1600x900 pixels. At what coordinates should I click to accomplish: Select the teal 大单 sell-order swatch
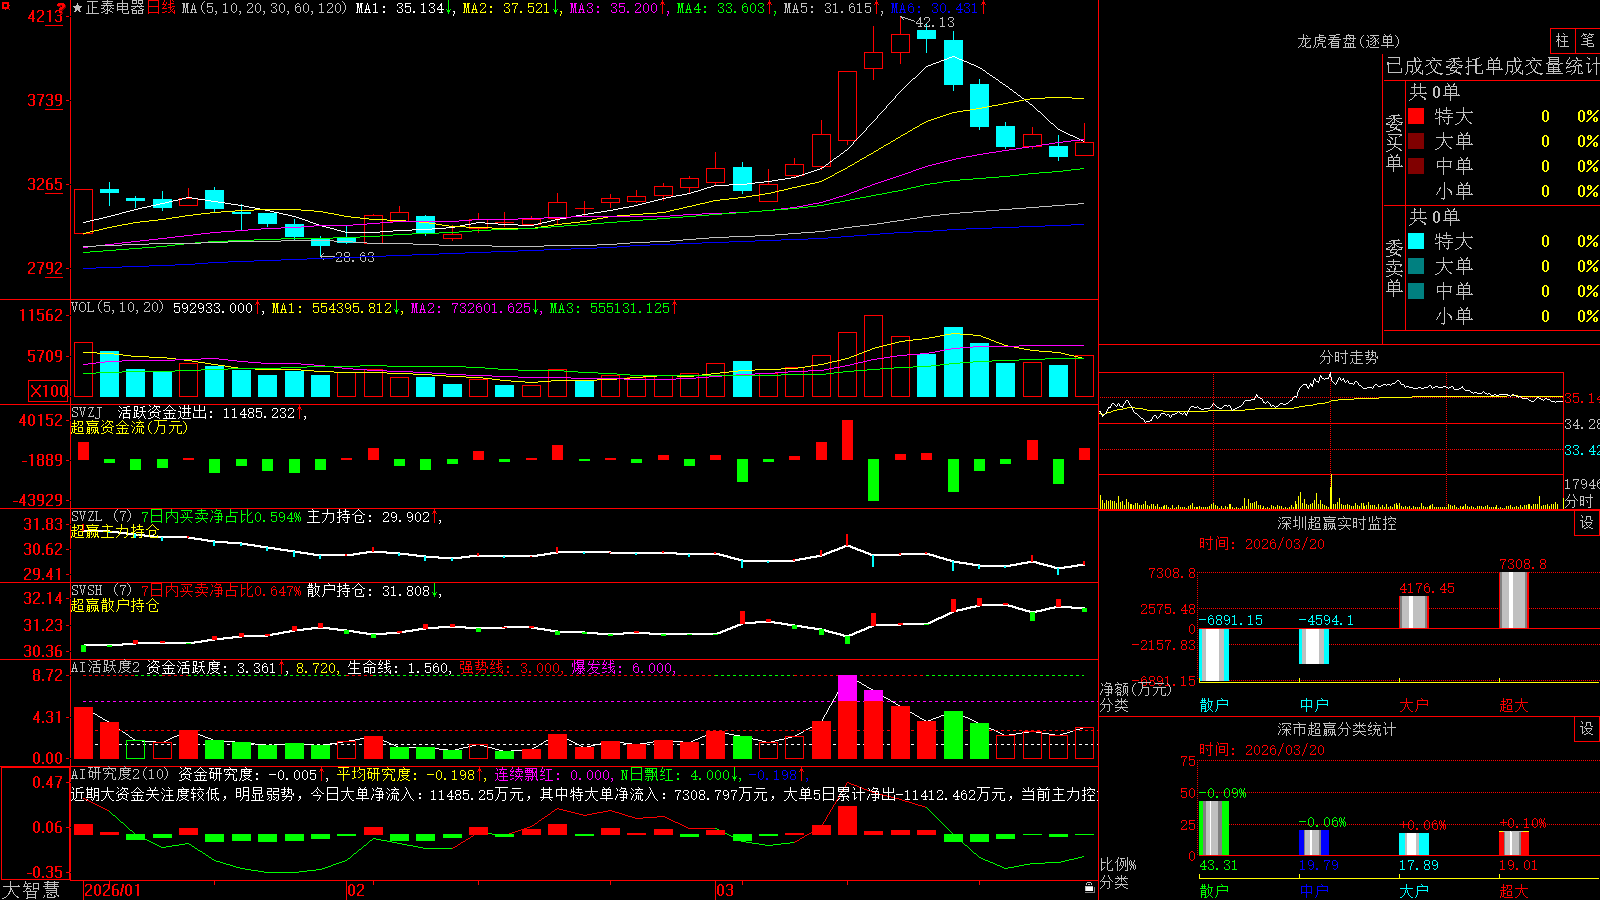(1416, 266)
